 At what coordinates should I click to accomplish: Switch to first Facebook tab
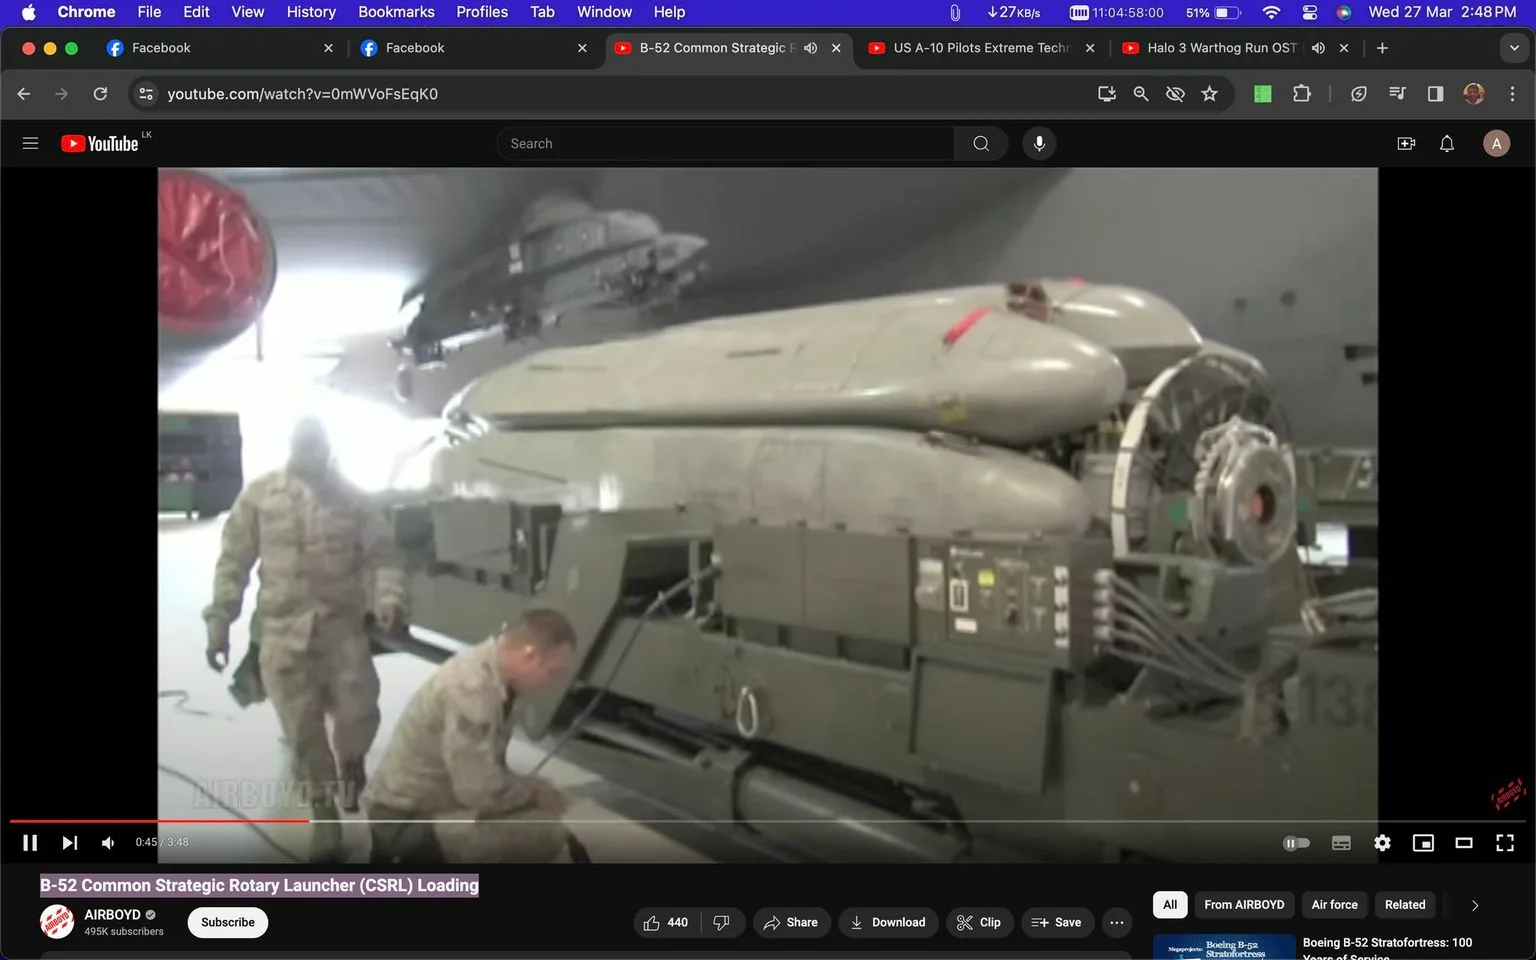(x=220, y=48)
